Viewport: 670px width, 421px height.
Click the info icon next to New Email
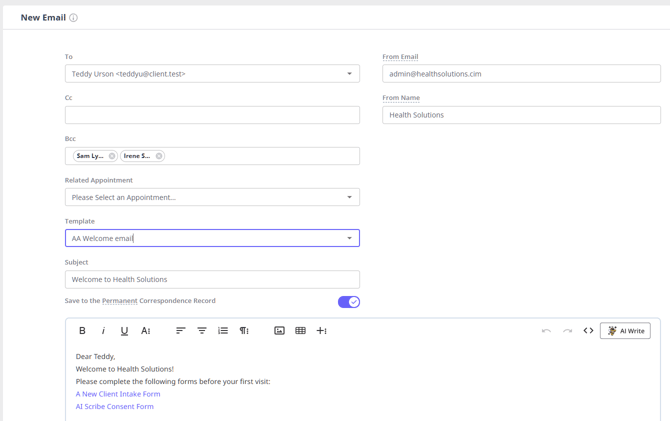point(73,18)
